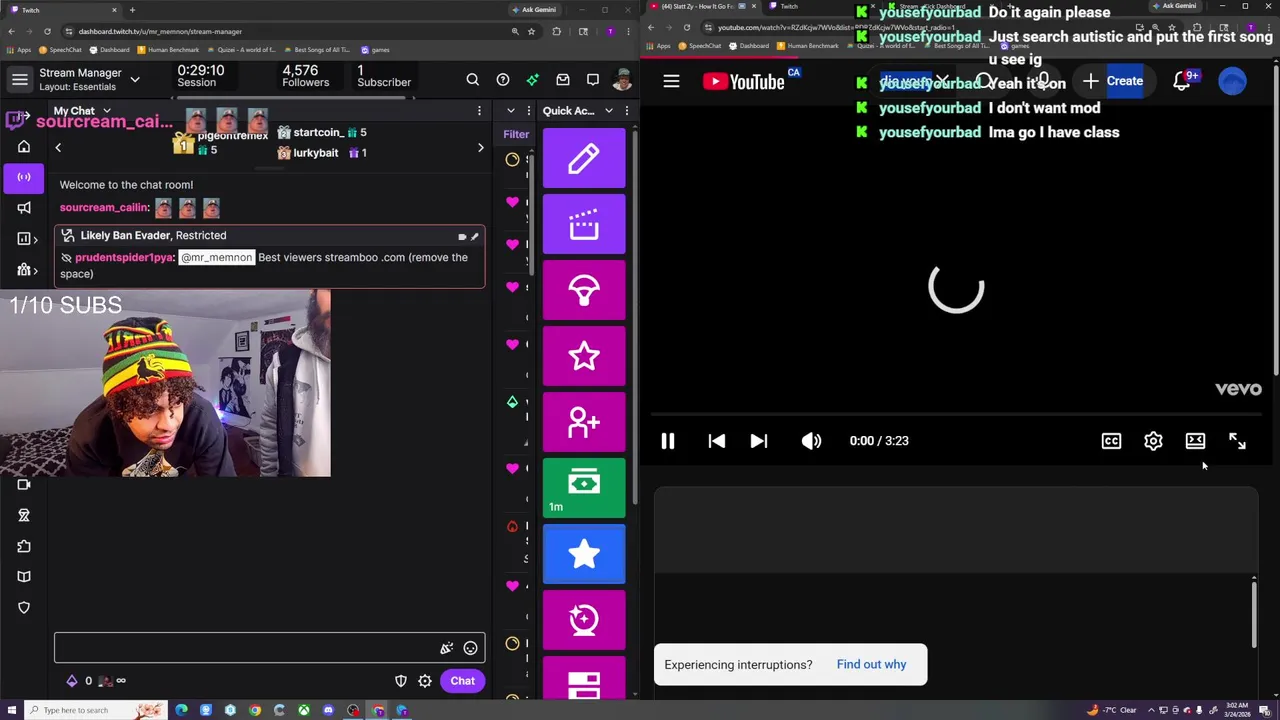Screen dimensions: 1280x720
Task: Open the Content camera icon in sidebar
Action: [x=24, y=484]
